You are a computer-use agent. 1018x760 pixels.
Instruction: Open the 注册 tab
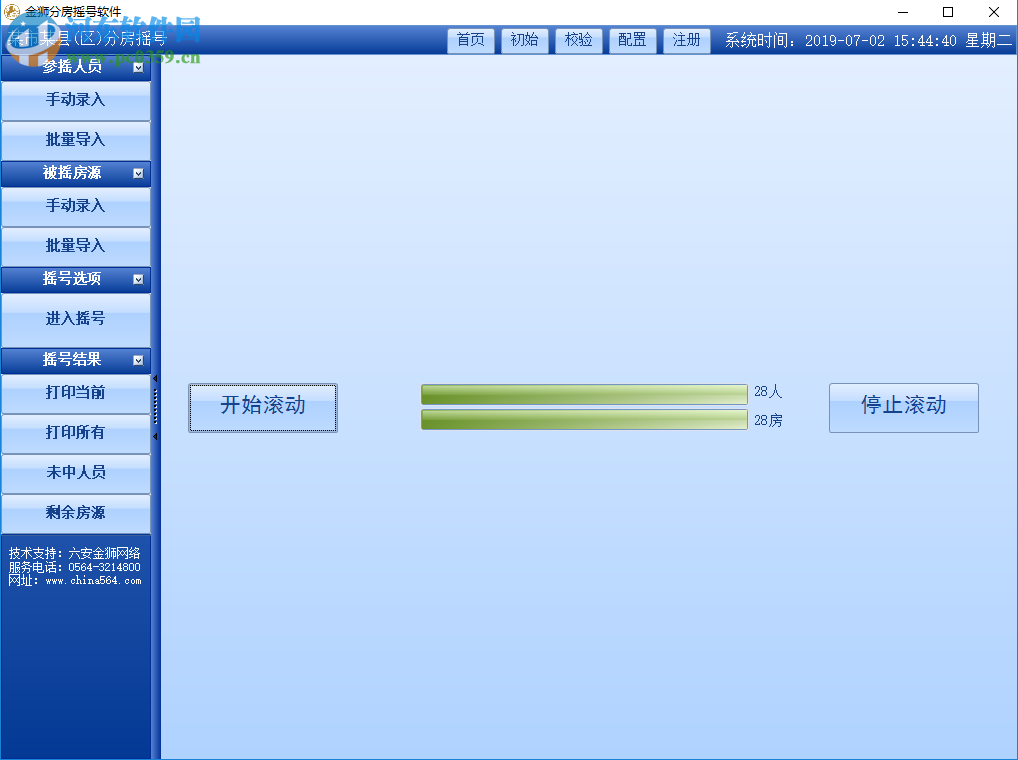pyautogui.click(x=686, y=40)
